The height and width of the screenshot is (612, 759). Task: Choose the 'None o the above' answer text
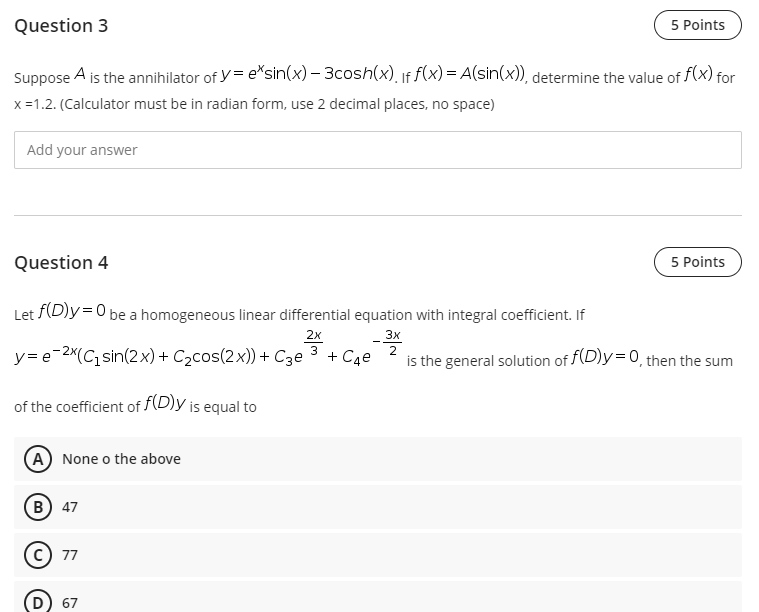coord(121,459)
